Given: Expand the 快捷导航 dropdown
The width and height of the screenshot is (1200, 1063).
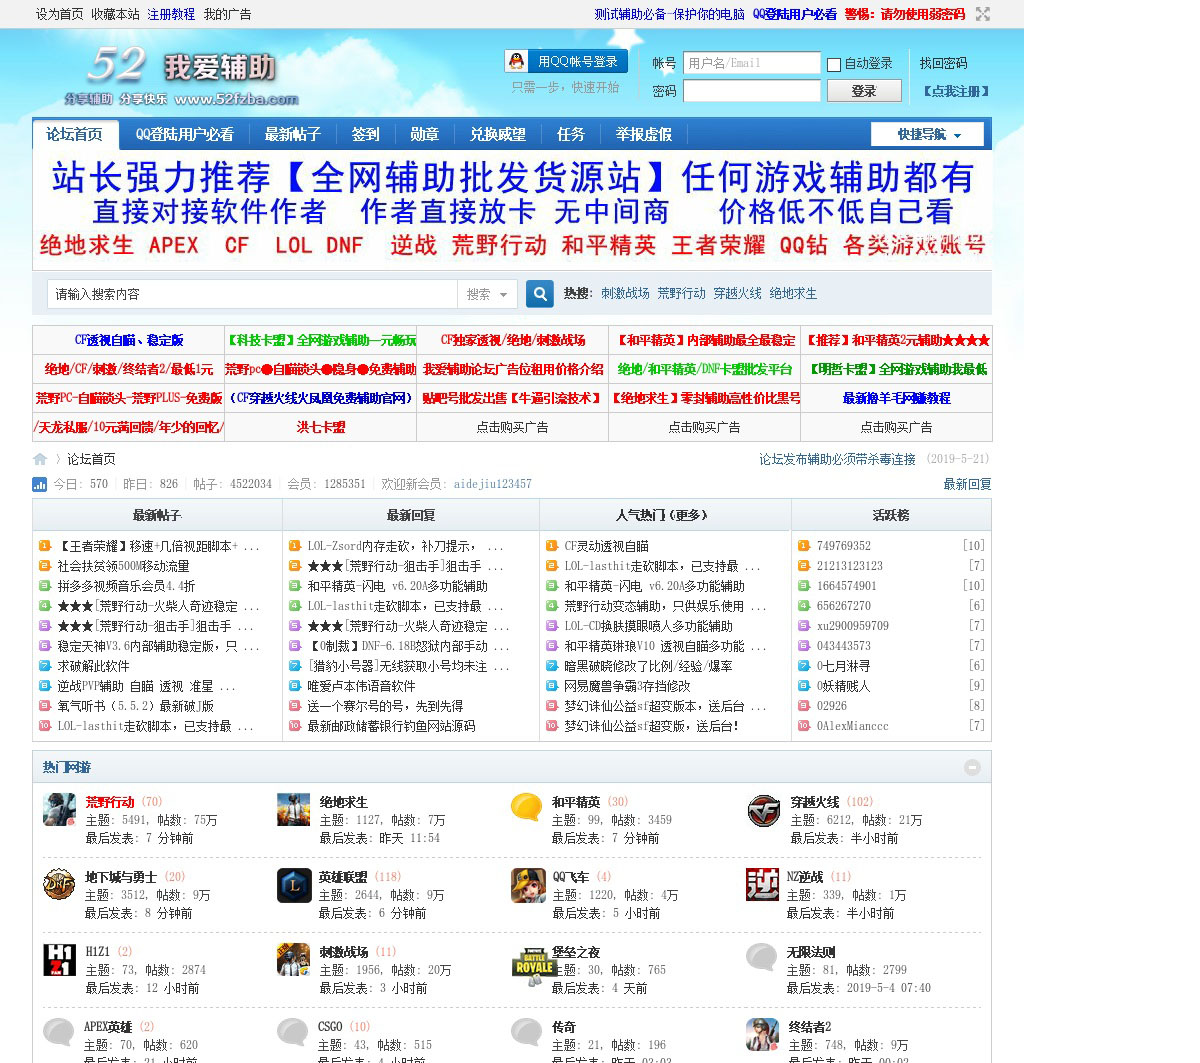Looking at the screenshot, I should tap(928, 134).
